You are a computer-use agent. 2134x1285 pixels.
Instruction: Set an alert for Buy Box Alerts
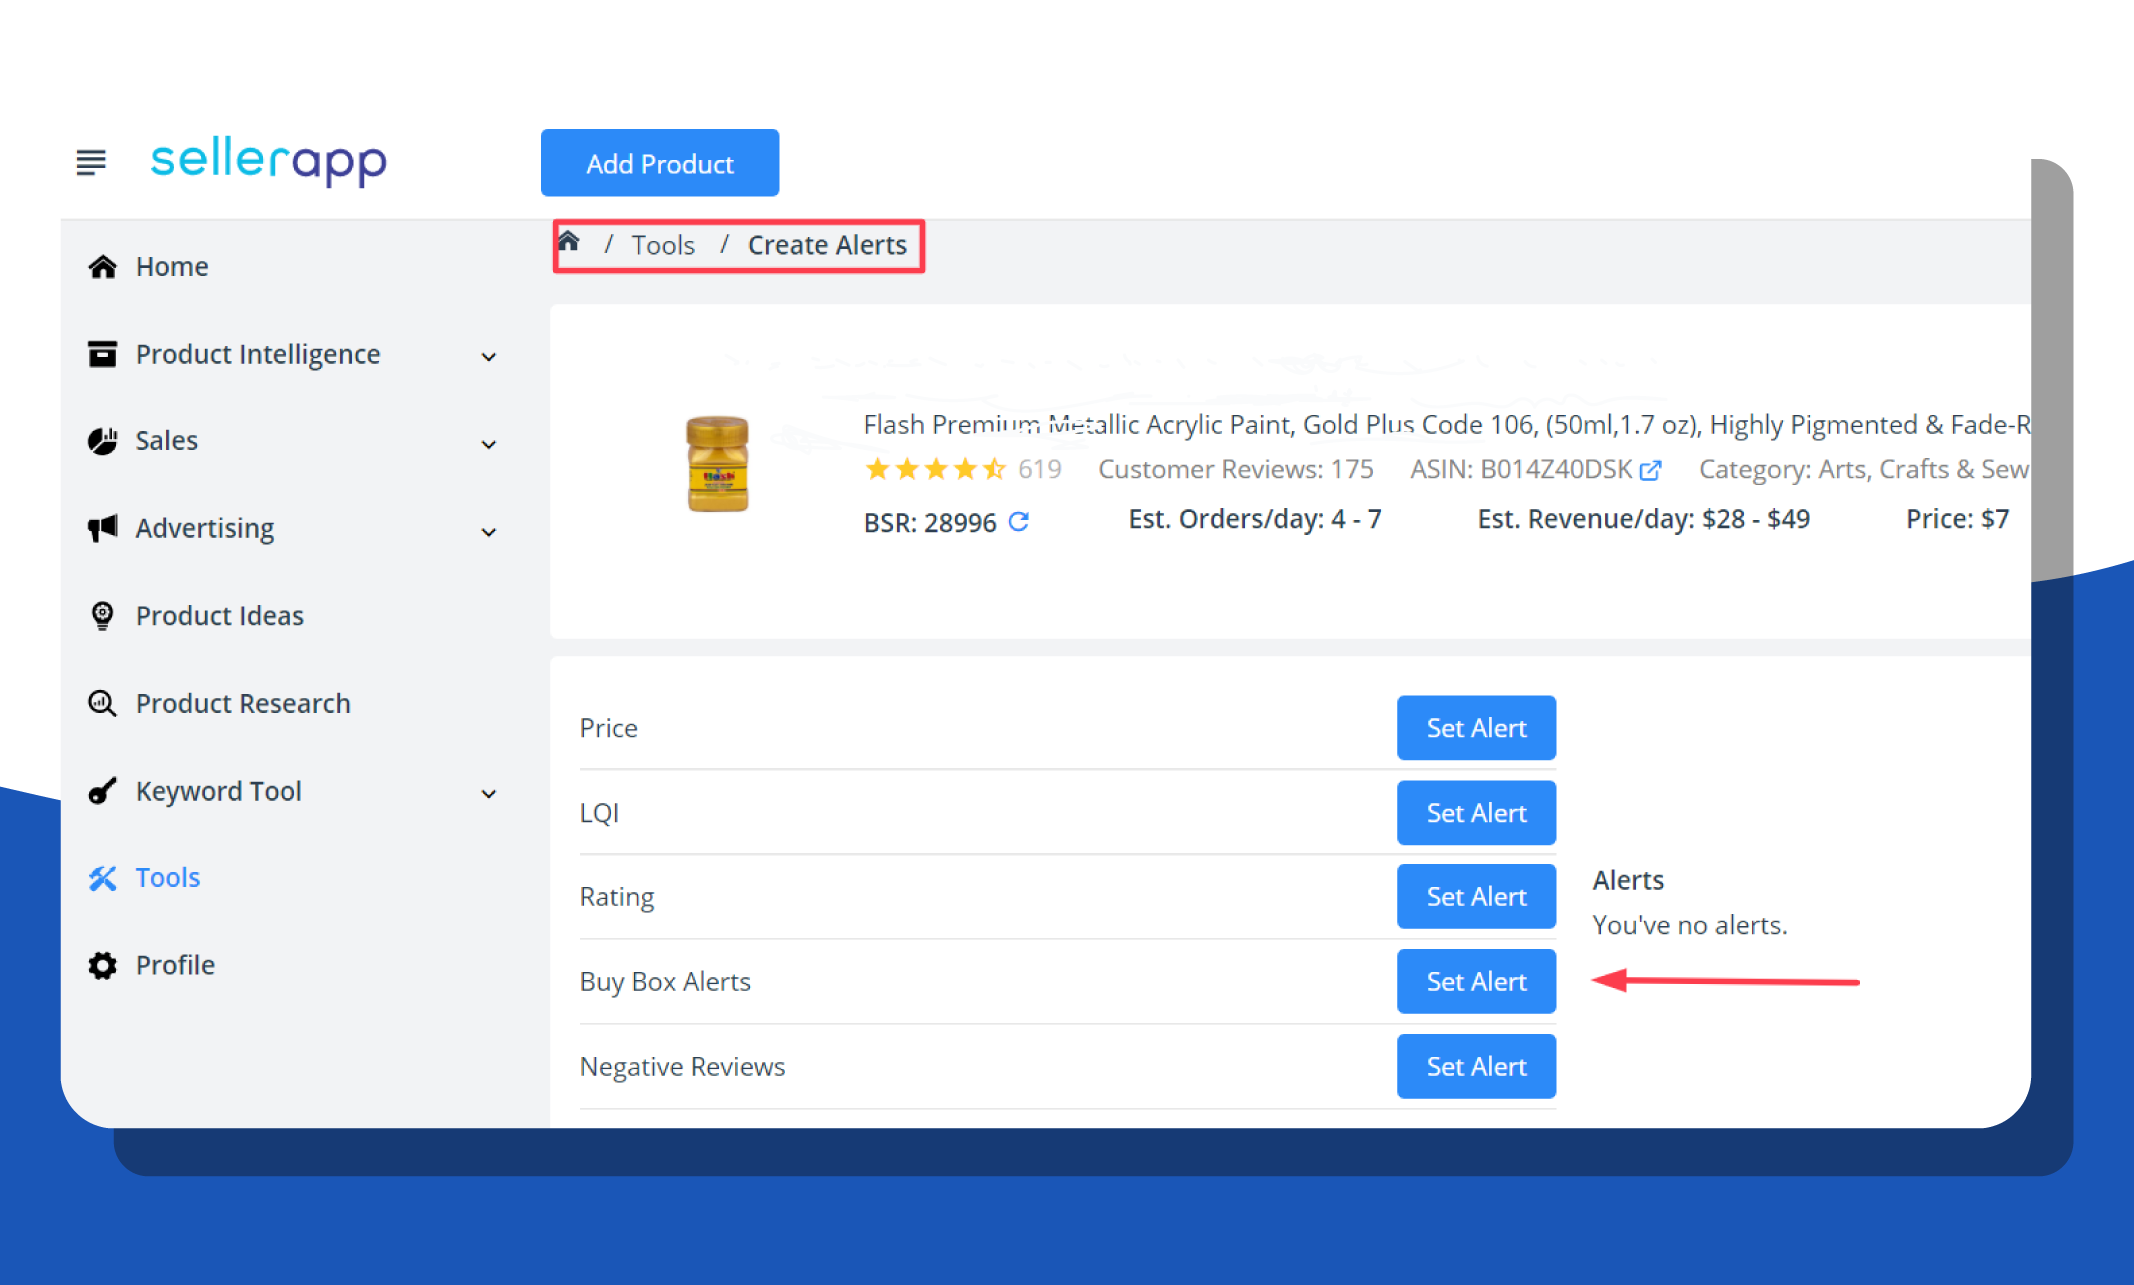1476,982
